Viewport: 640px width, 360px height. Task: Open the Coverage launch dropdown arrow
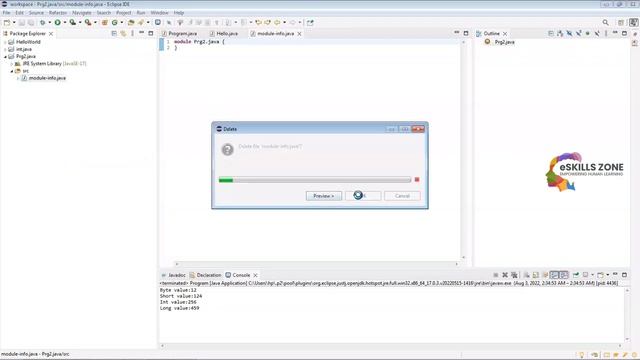(x=80, y=23)
